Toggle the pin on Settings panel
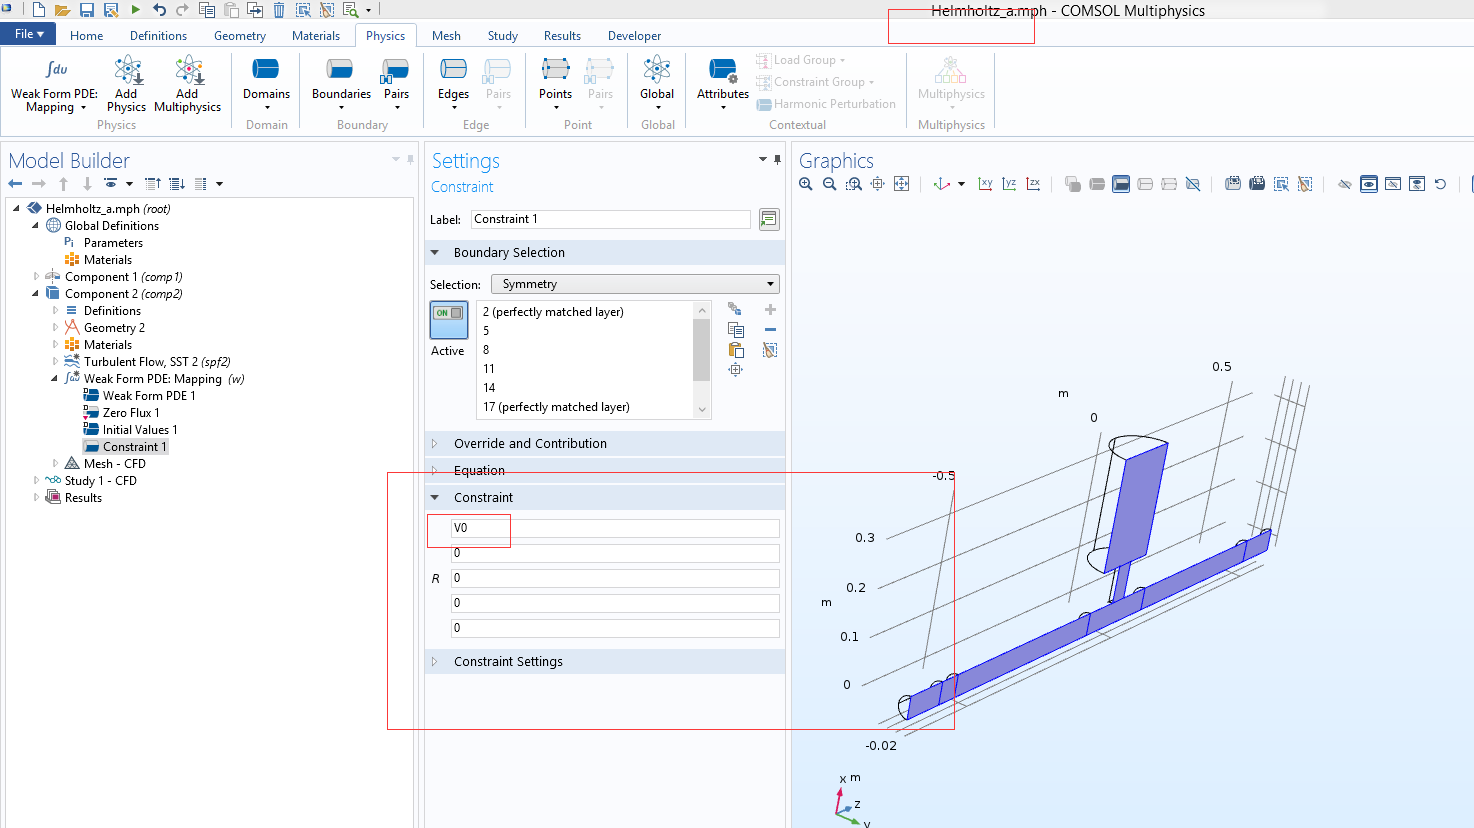The width and height of the screenshot is (1474, 828). point(777,160)
